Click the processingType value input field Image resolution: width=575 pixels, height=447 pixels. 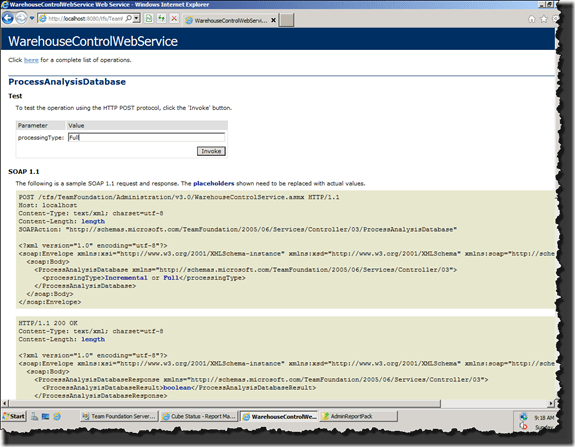(146, 138)
